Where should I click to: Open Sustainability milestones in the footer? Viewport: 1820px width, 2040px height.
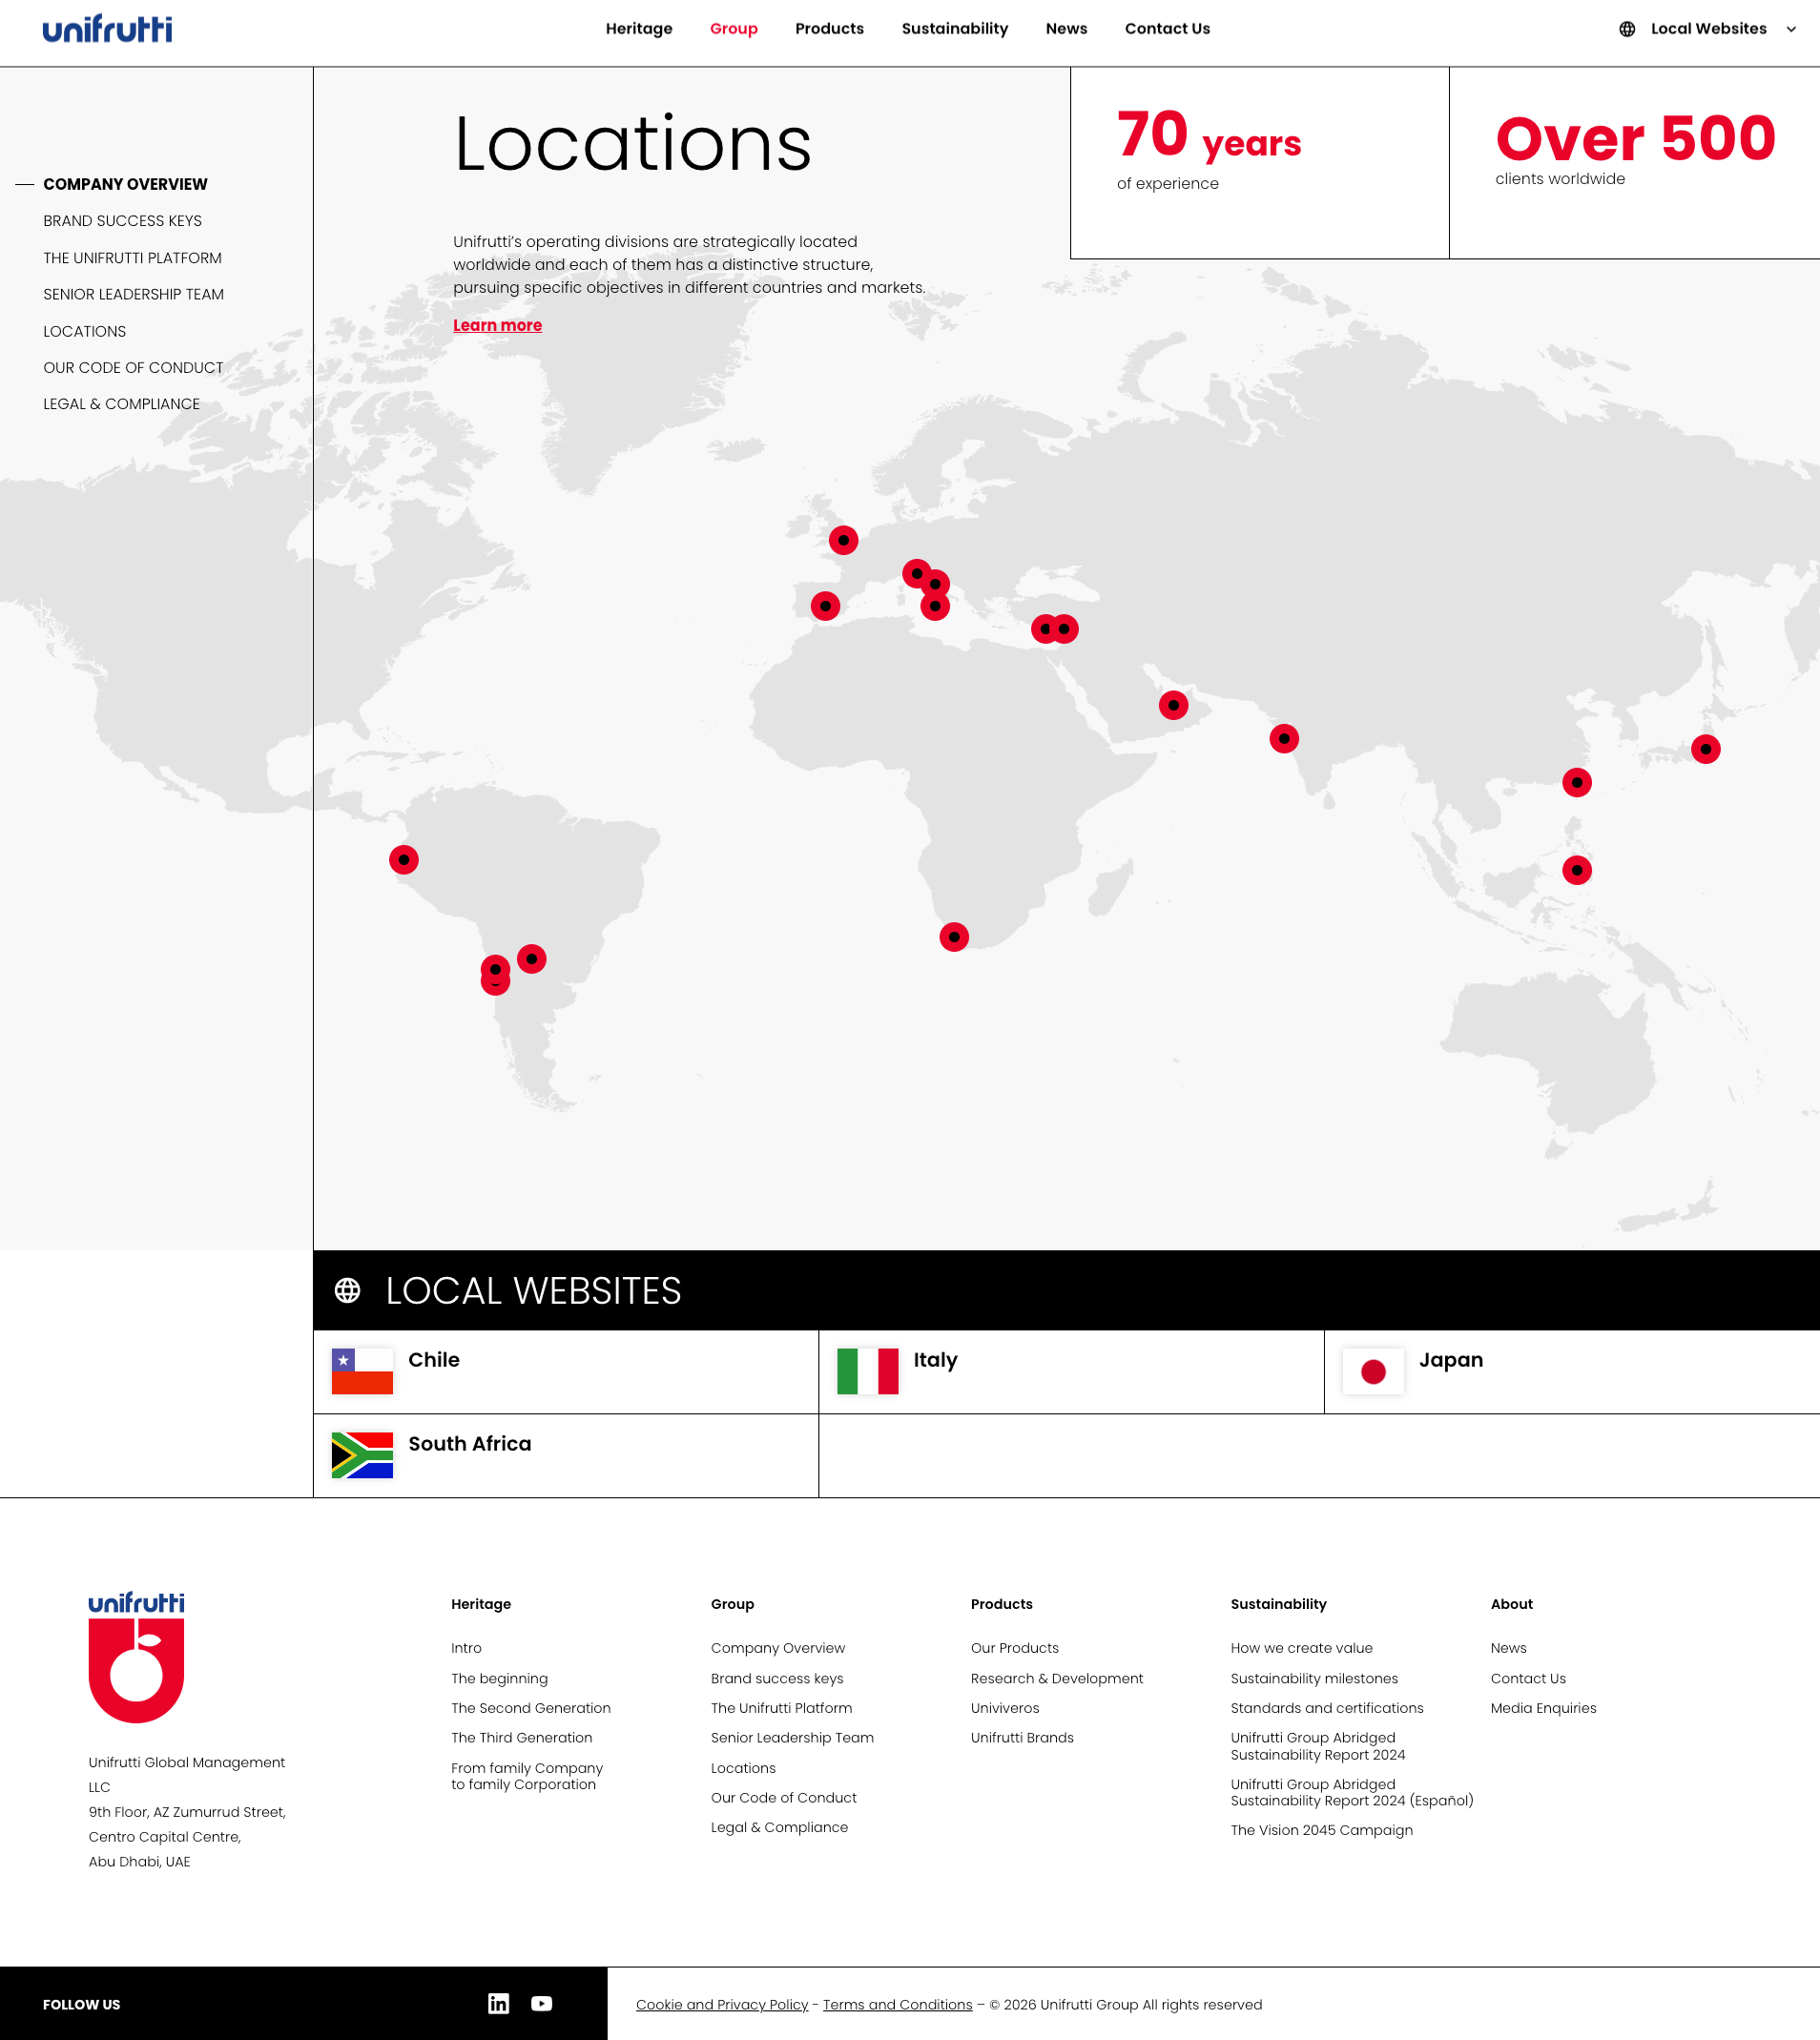click(1314, 1678)
